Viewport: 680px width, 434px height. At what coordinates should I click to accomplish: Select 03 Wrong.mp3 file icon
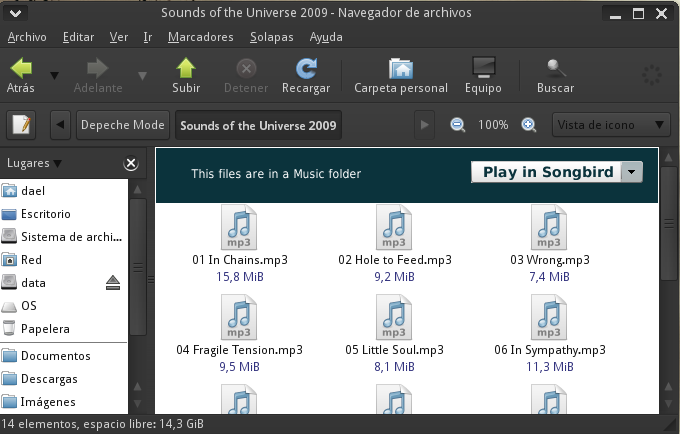tap(549, 227)
